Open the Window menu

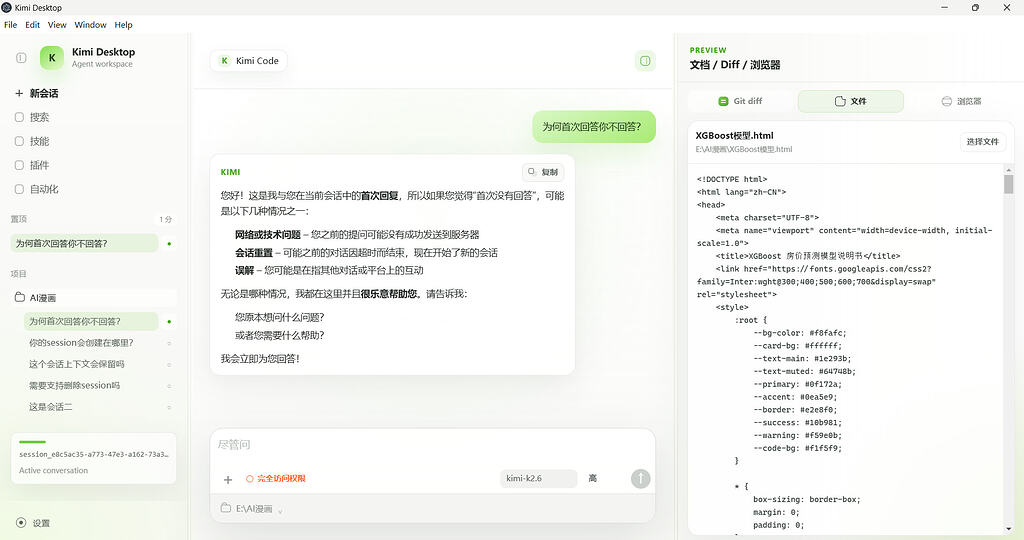click(90, 25)
